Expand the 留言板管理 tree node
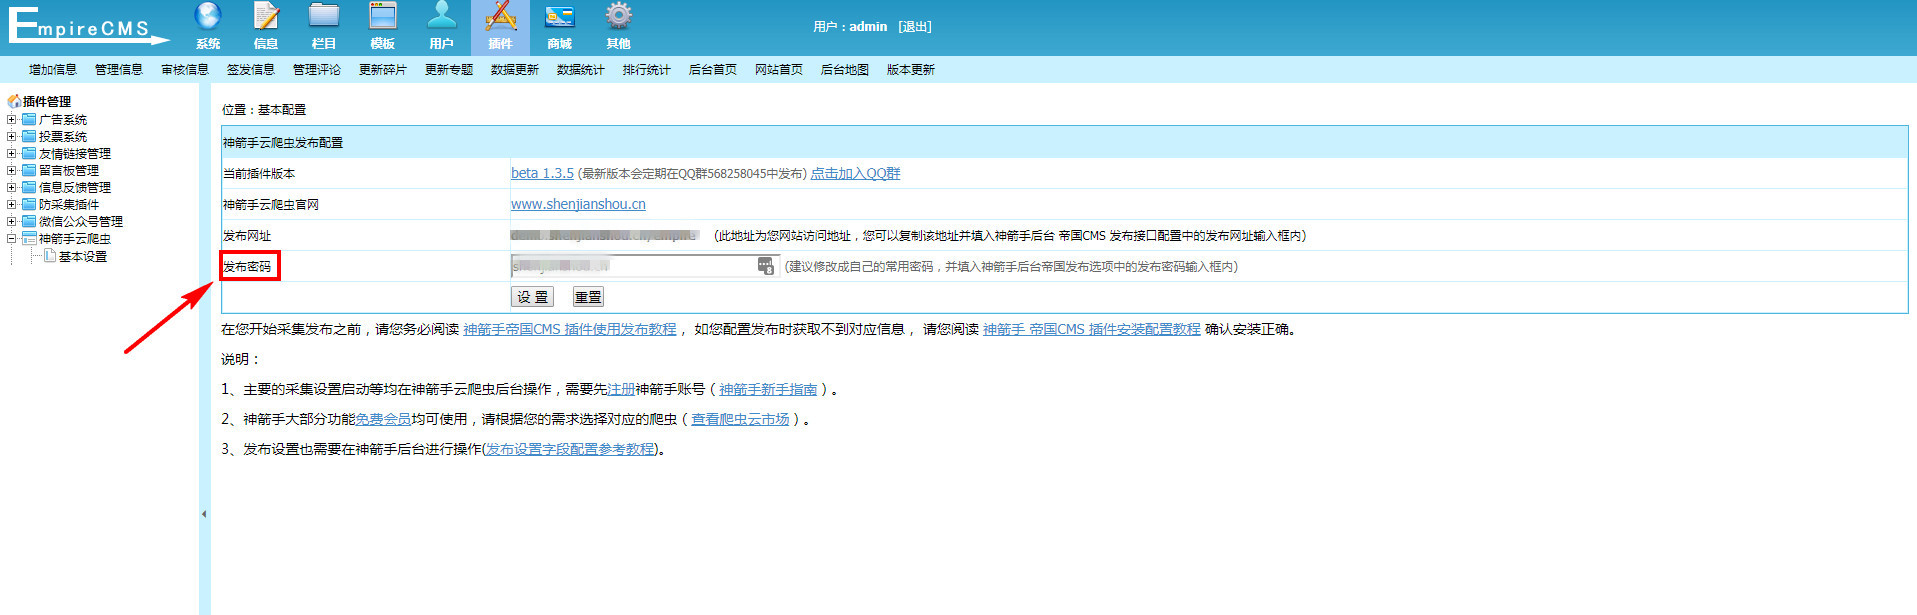 12,170
